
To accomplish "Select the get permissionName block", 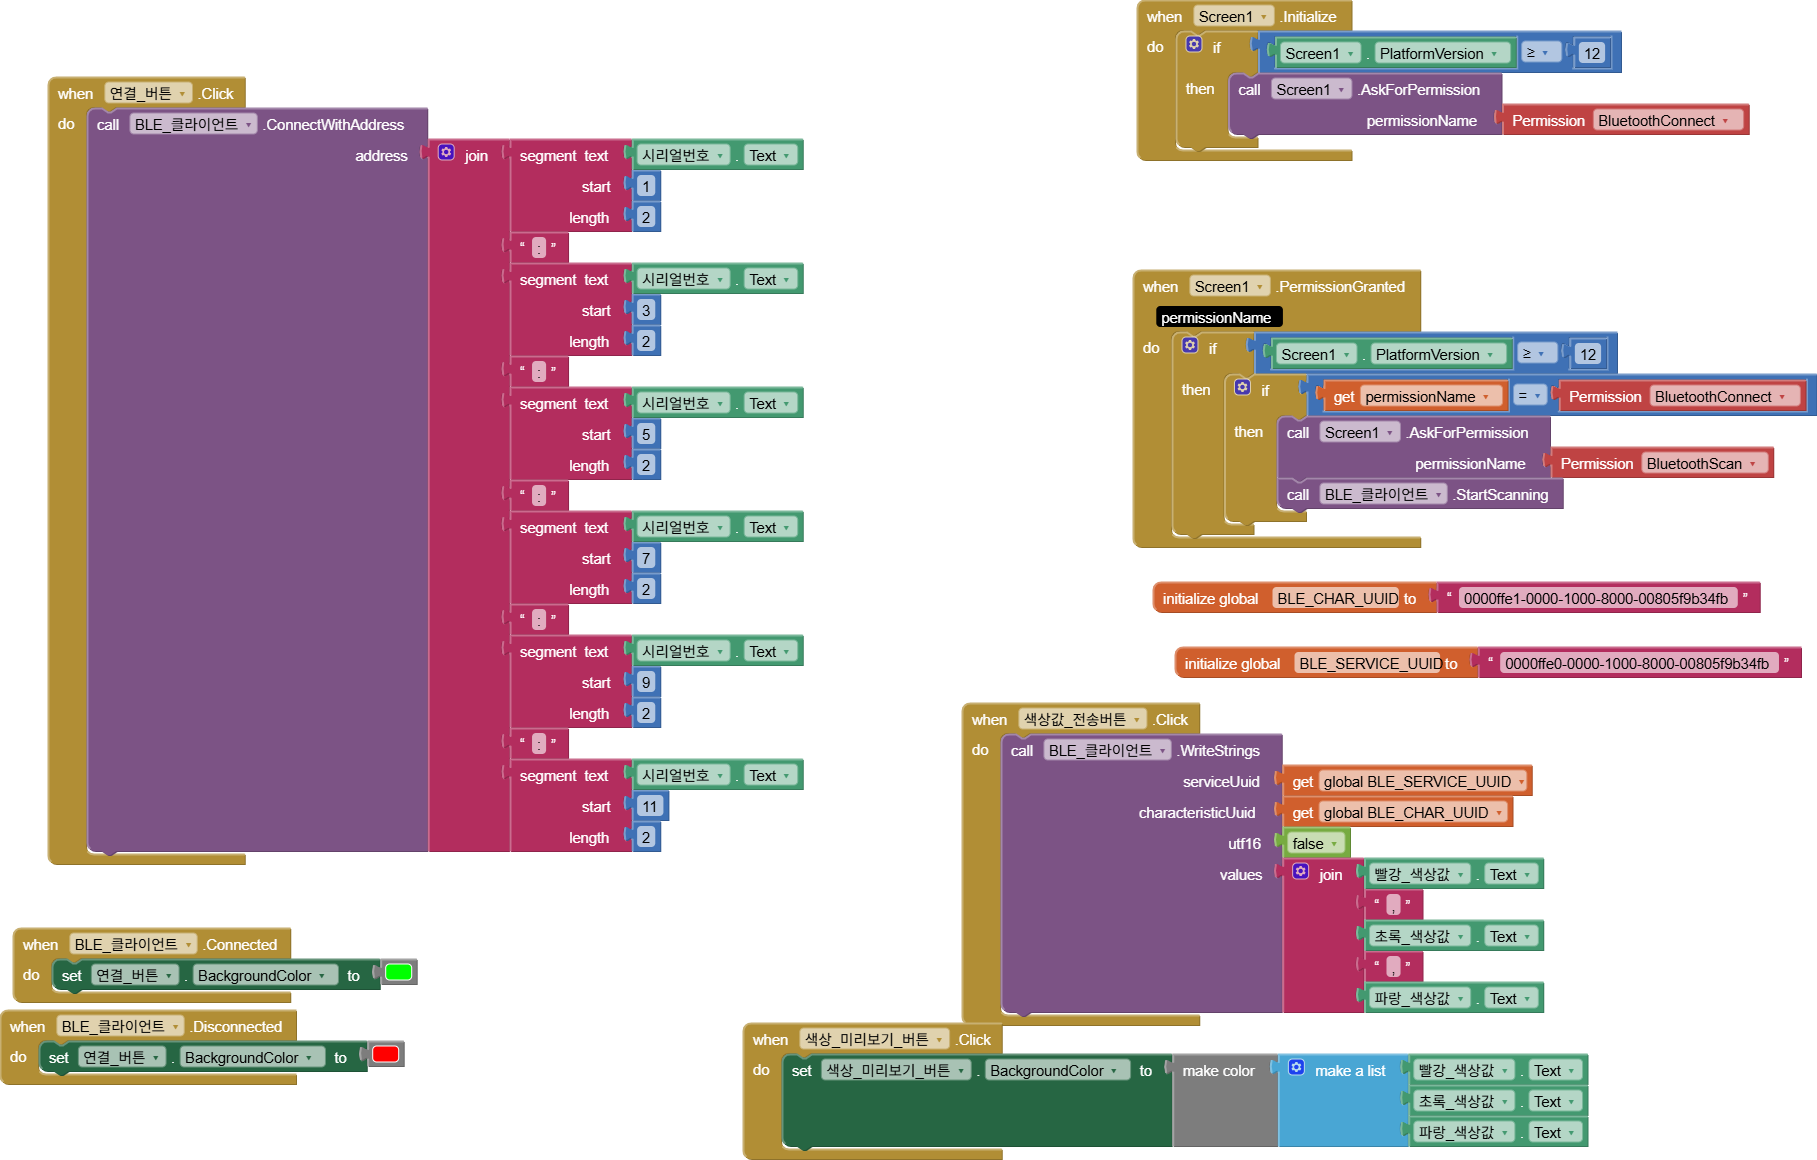I will (1414, 397).
